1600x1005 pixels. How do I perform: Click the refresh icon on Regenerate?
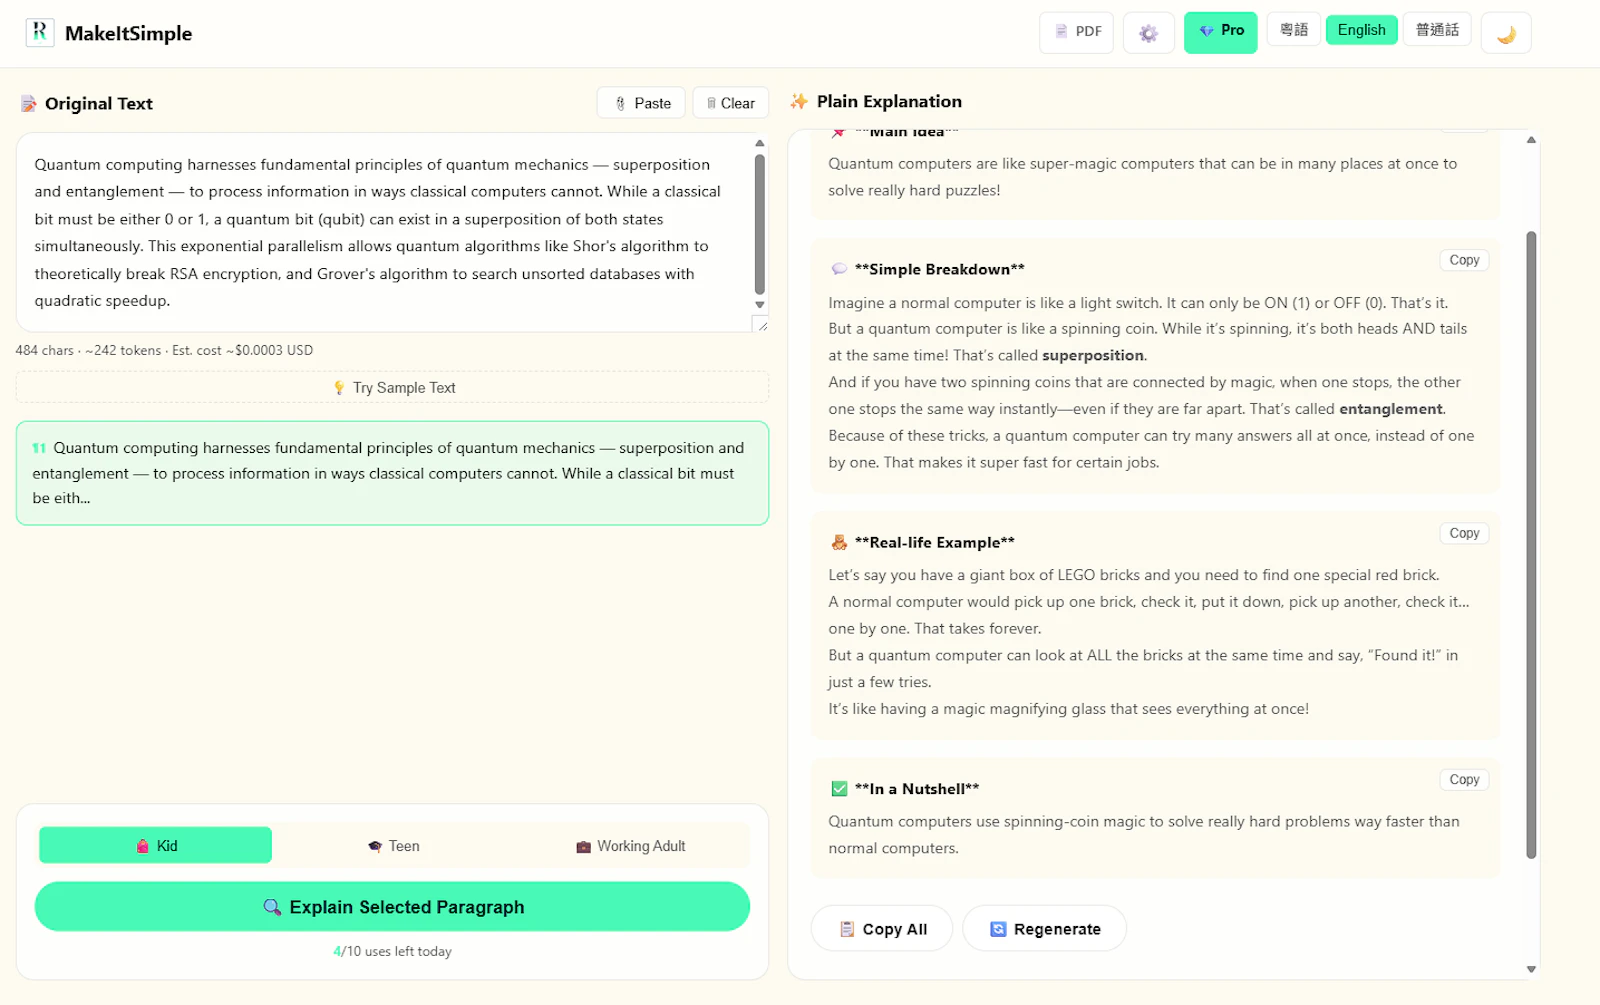tap(998, 929)
